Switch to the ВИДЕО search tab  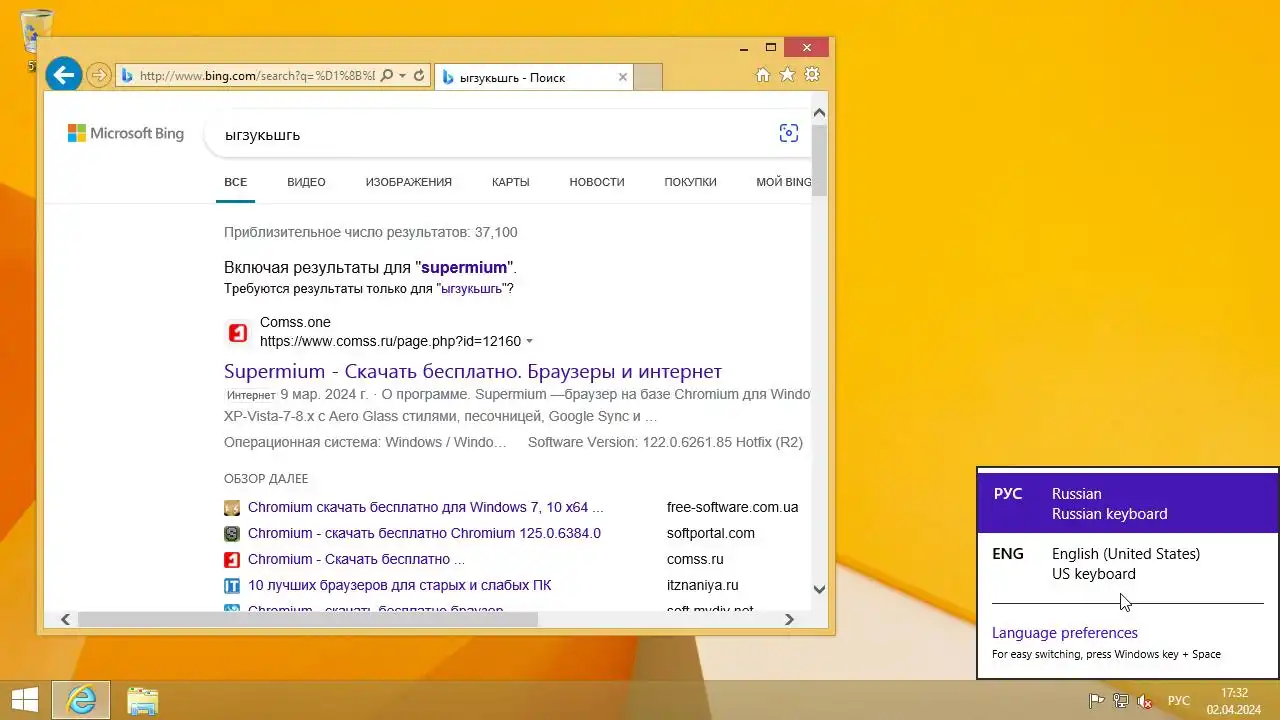pos(306,182)
